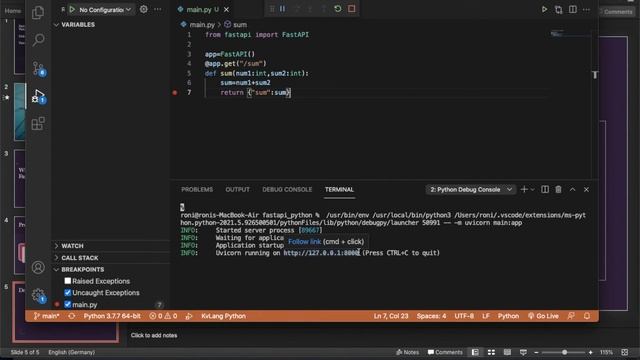Select Python 3.7.7 64-bit interpreter
The image size is (640, 360).
(x=112, y=316)
